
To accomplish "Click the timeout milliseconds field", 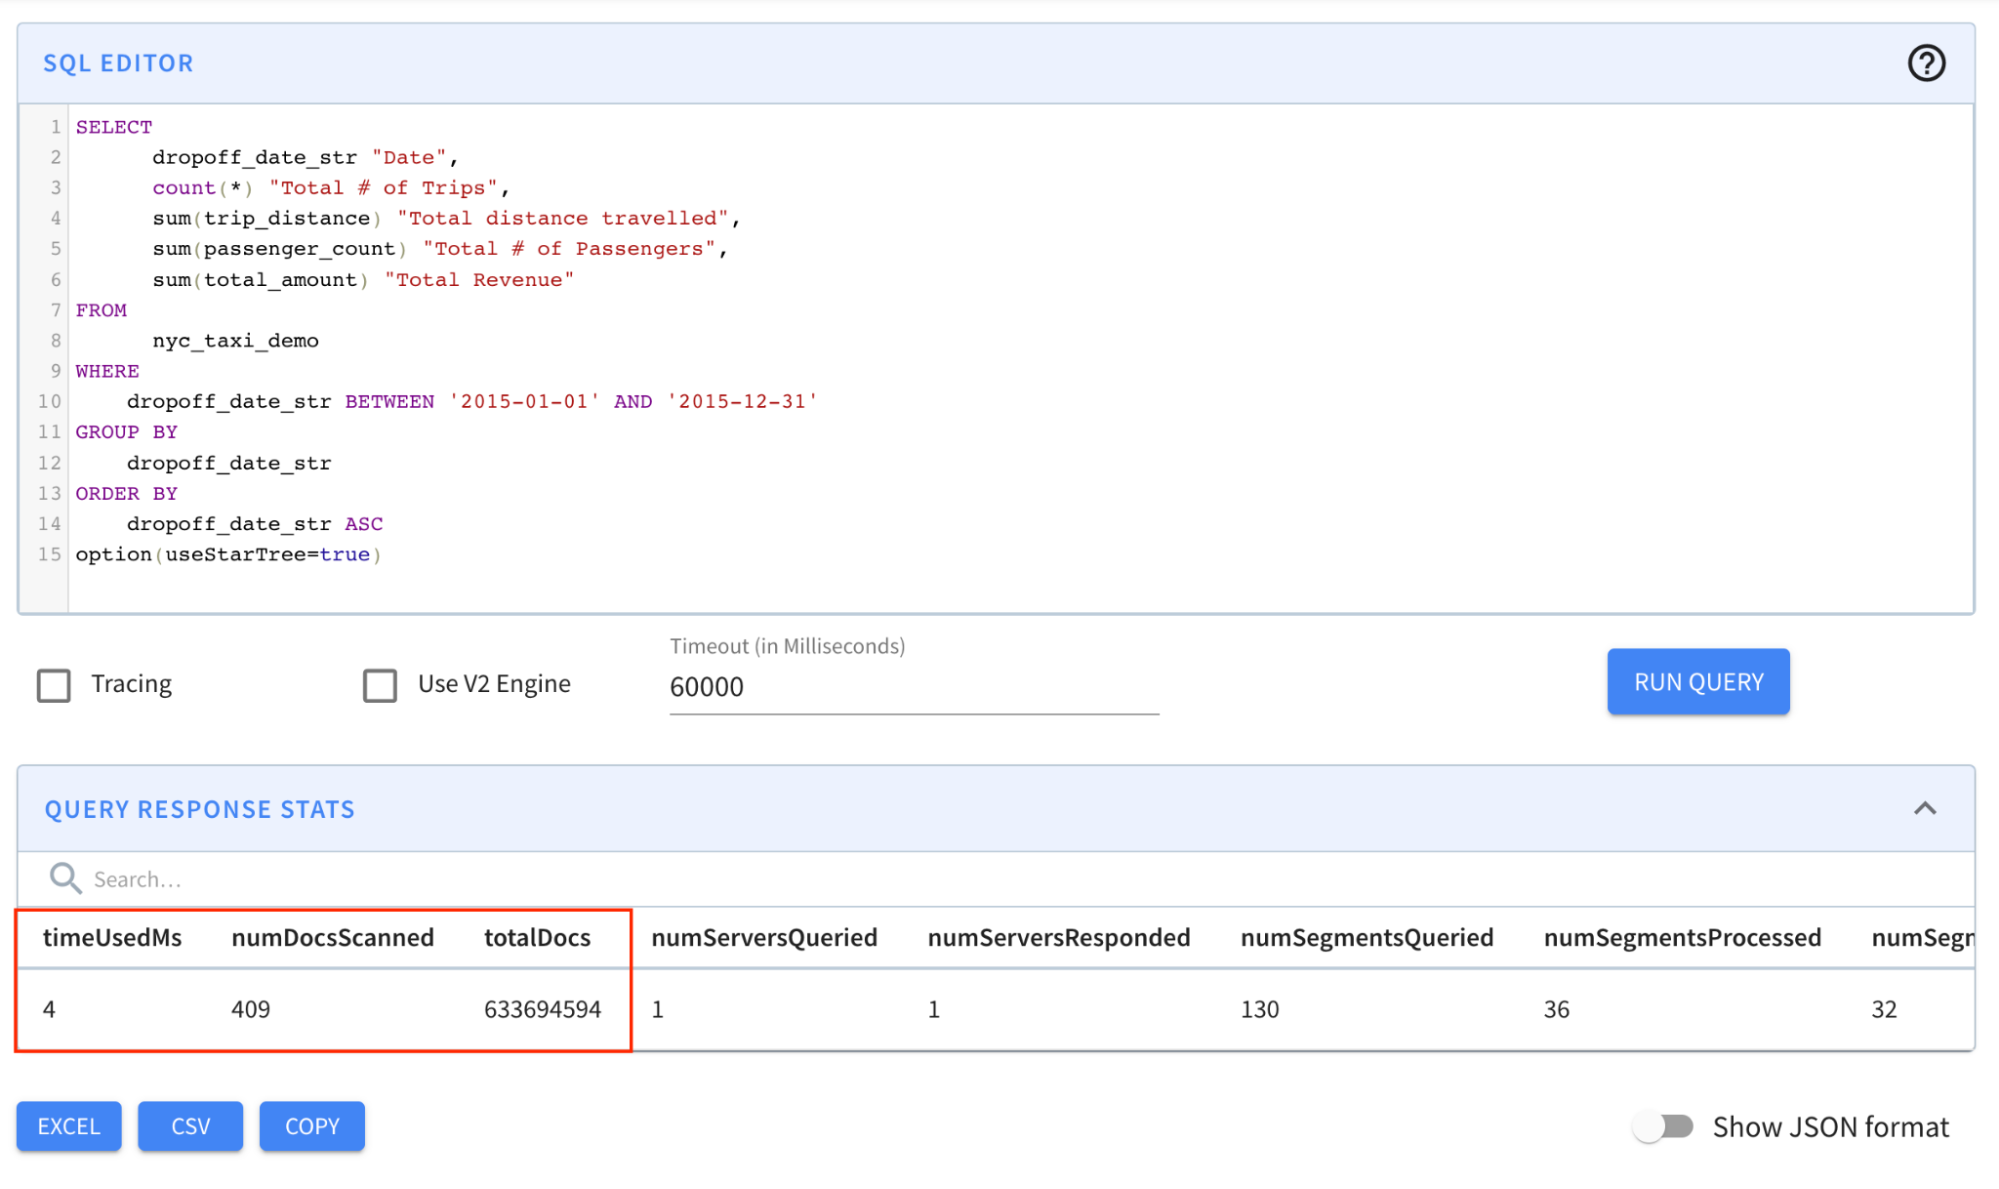I will pos(912,687).
